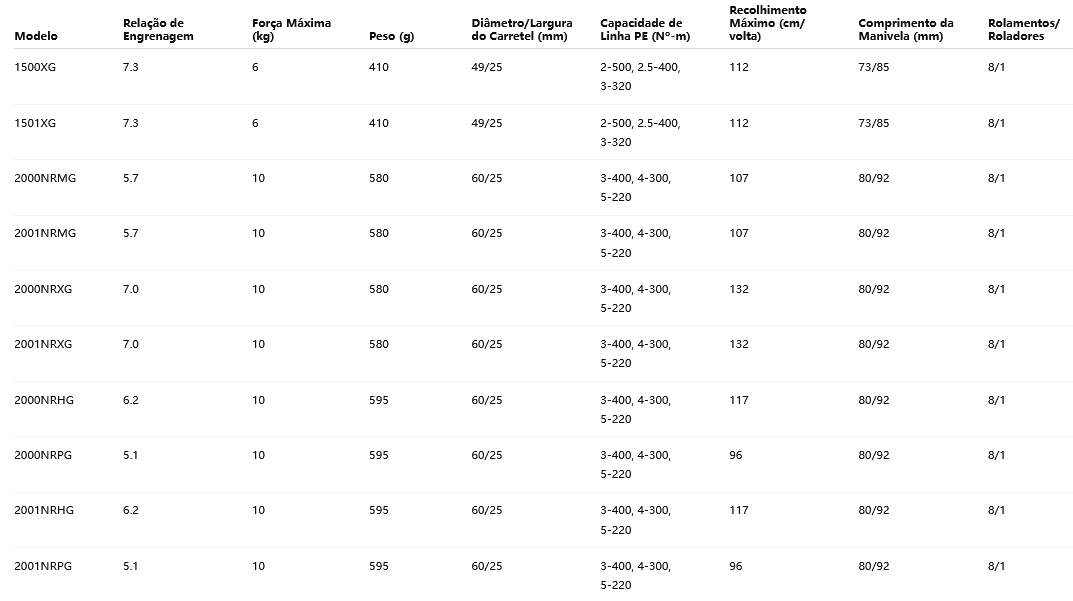The height and width of the screenshot is (601, 1073).
Task: Select the 2001NRHG model cell
Action: [44, 510]
